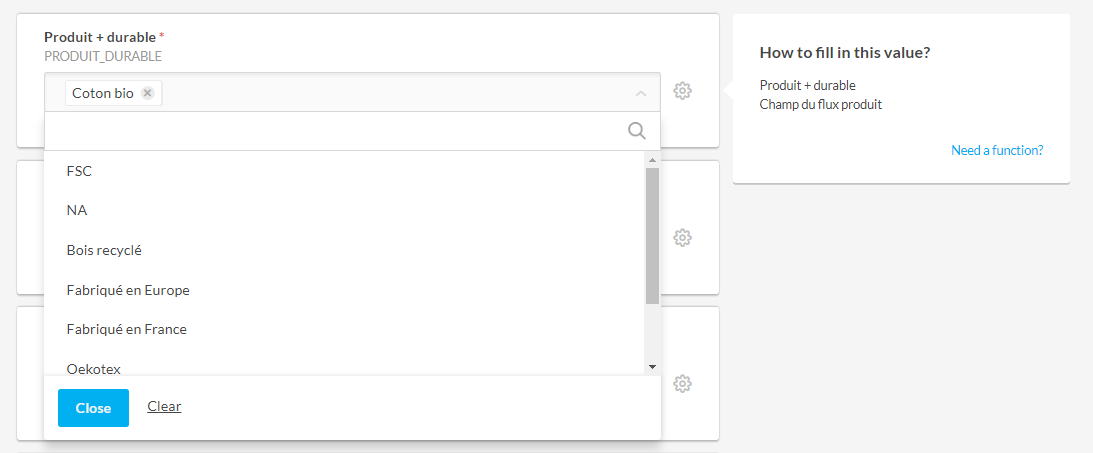Click the Coton bio selected tag

[102, 93]
